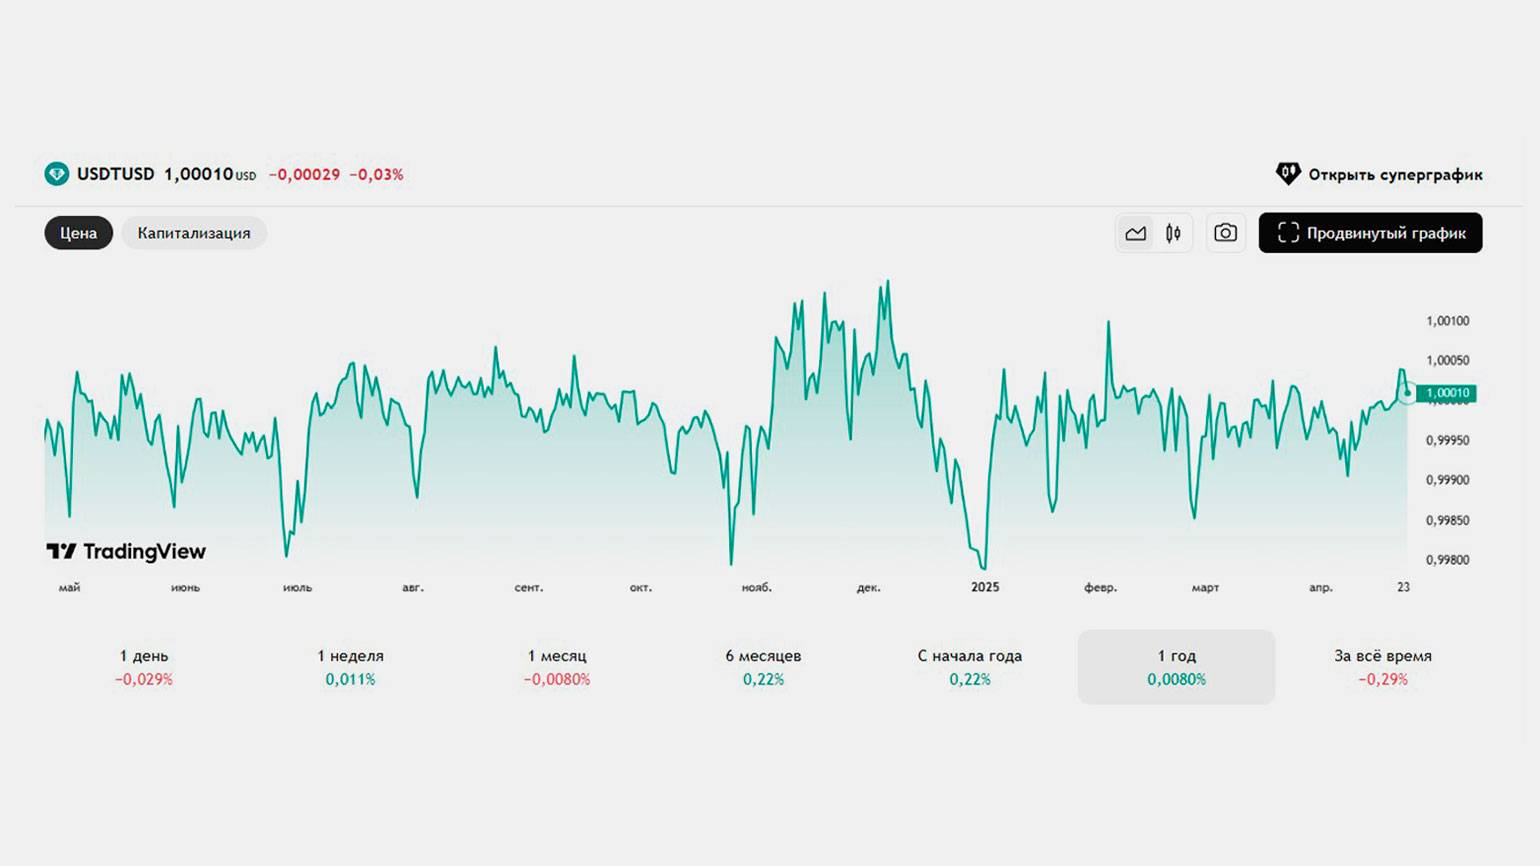Choose the 1 день time range
The width and height of the screenshot is (1540, 866).
tap(144, 667)
